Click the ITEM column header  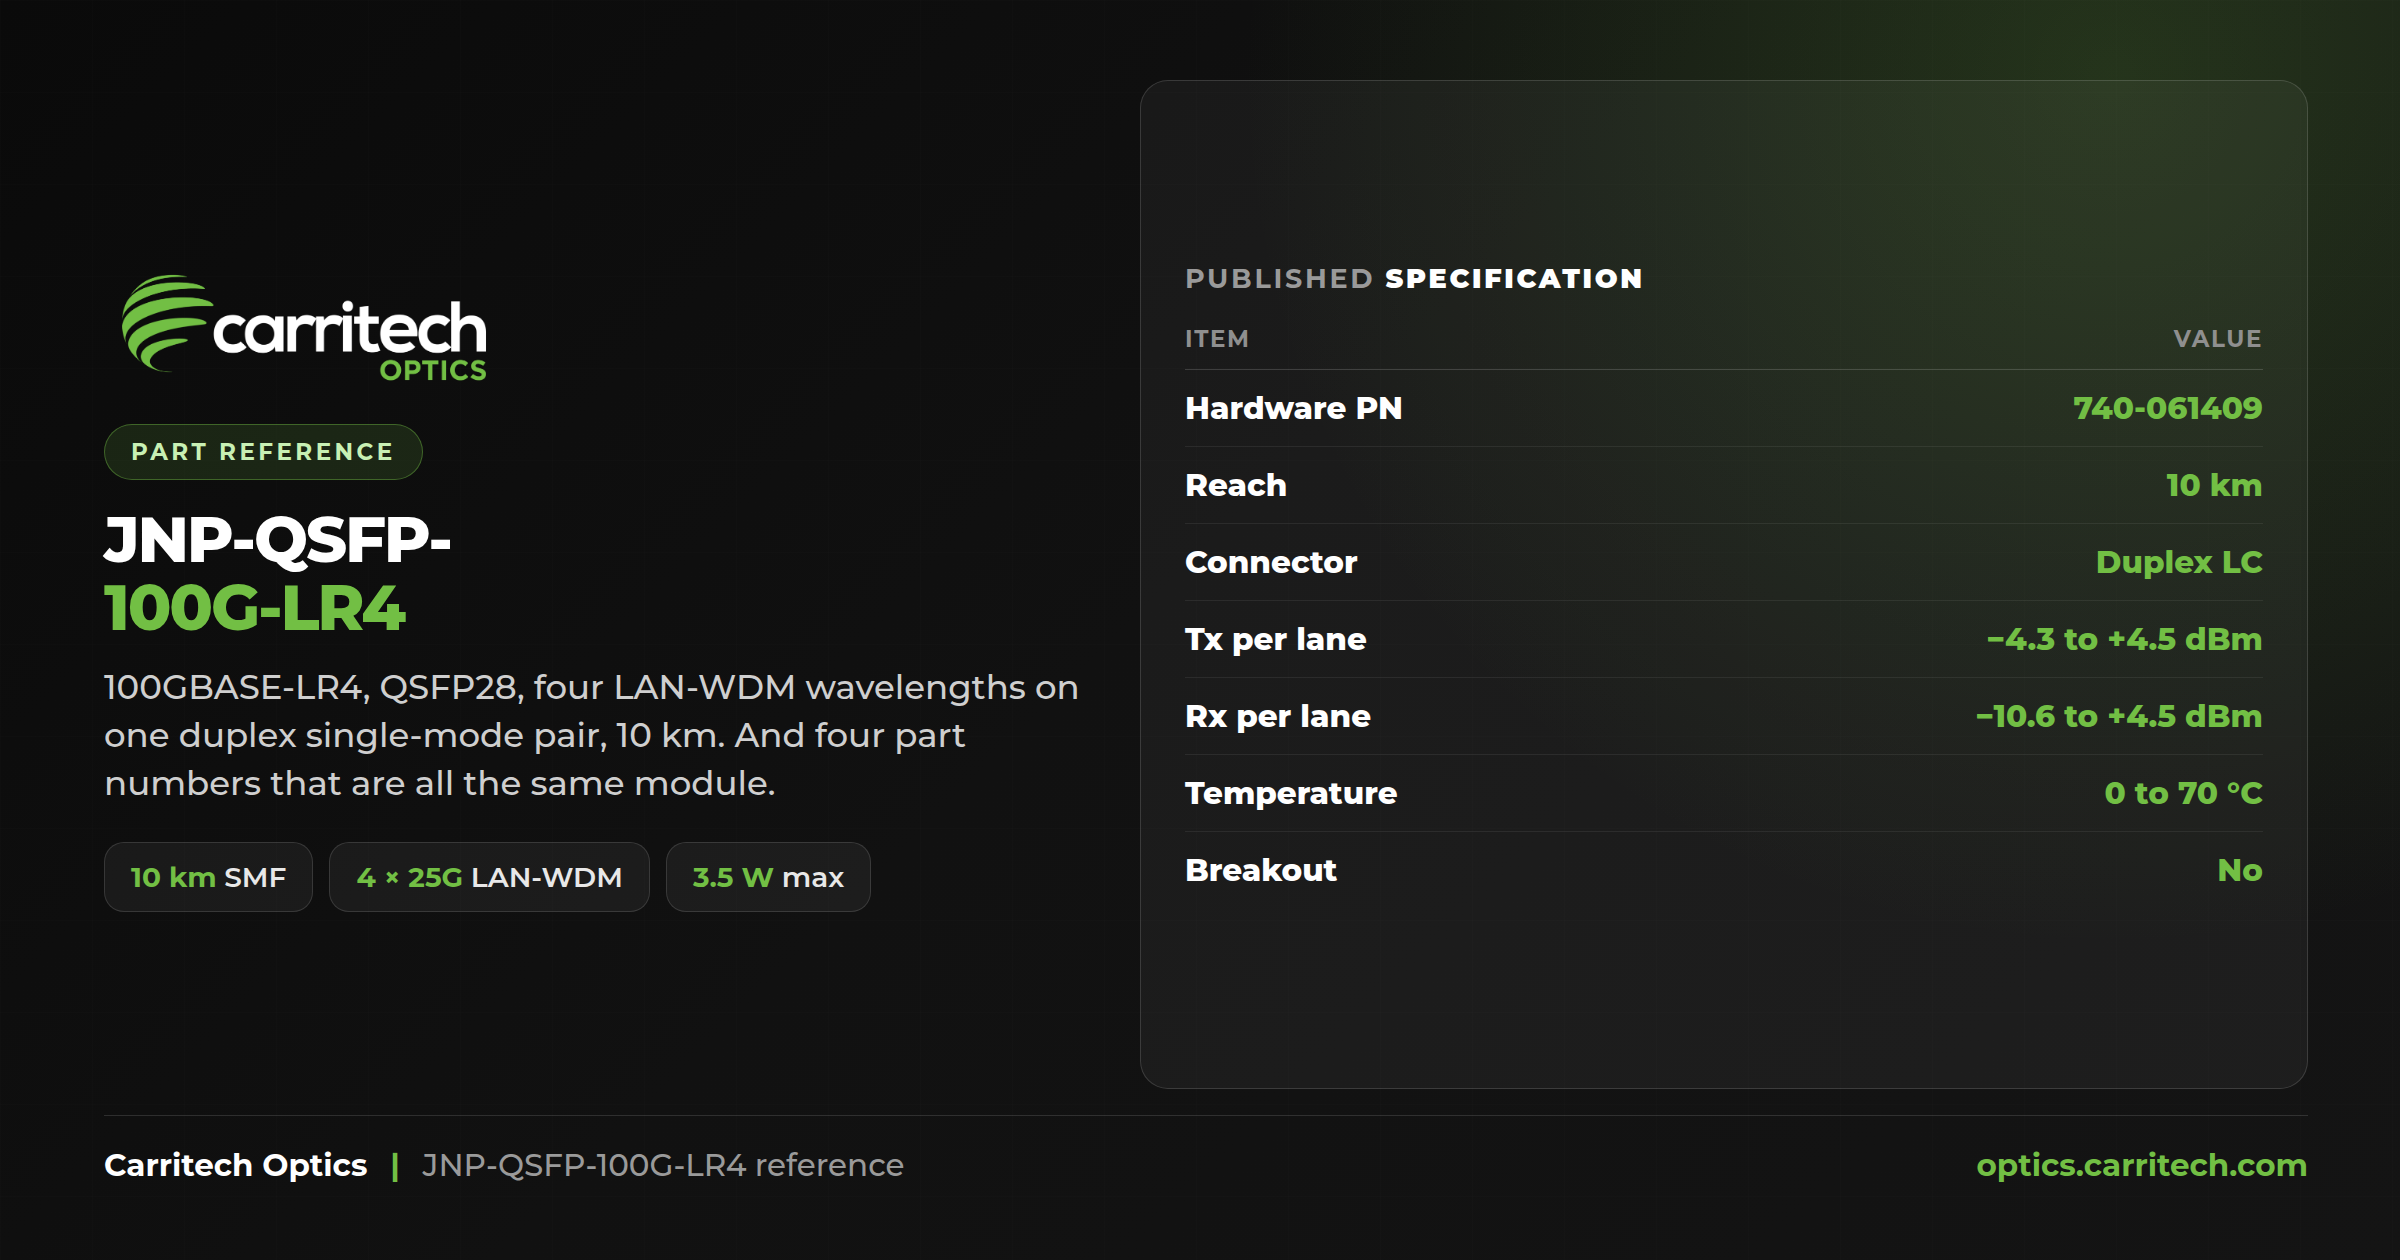point(1217,339)
